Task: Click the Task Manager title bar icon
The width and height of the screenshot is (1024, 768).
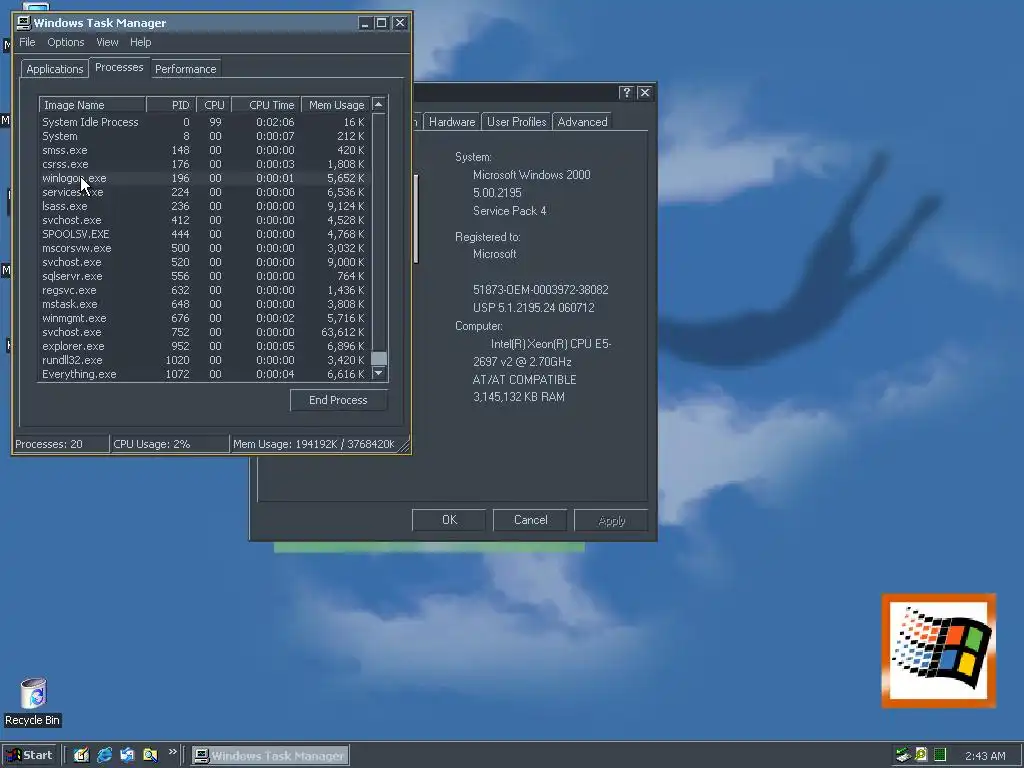Action: click(24, 23)
